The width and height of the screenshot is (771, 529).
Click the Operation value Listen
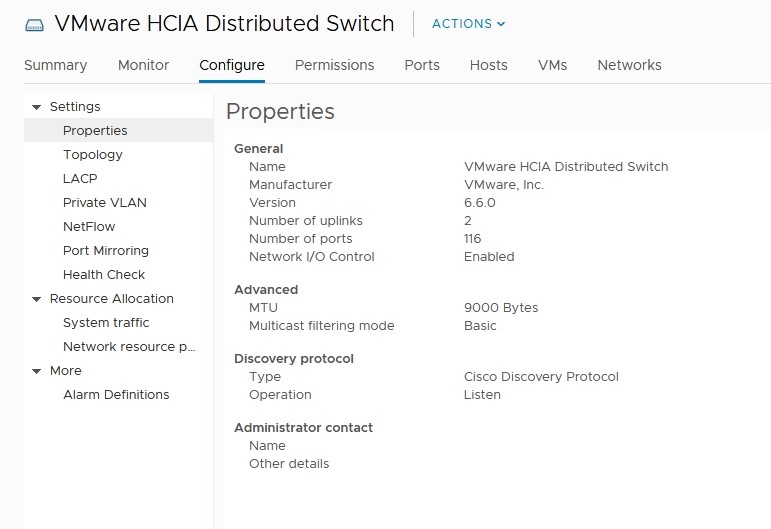[482, 395]
